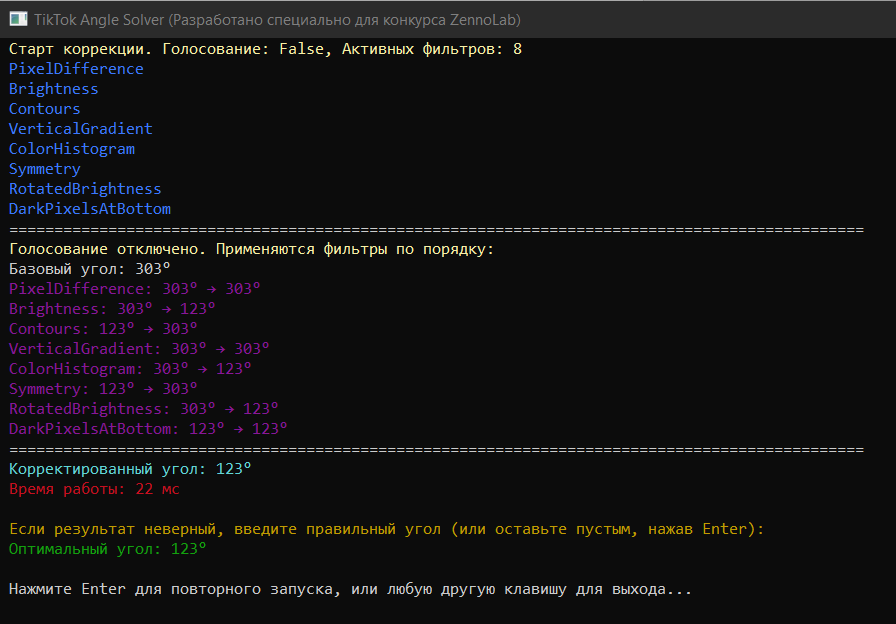Click VerticalGradient in the blue filter list
This screenshot has height=624, width=896.
(x=81, y=129)
